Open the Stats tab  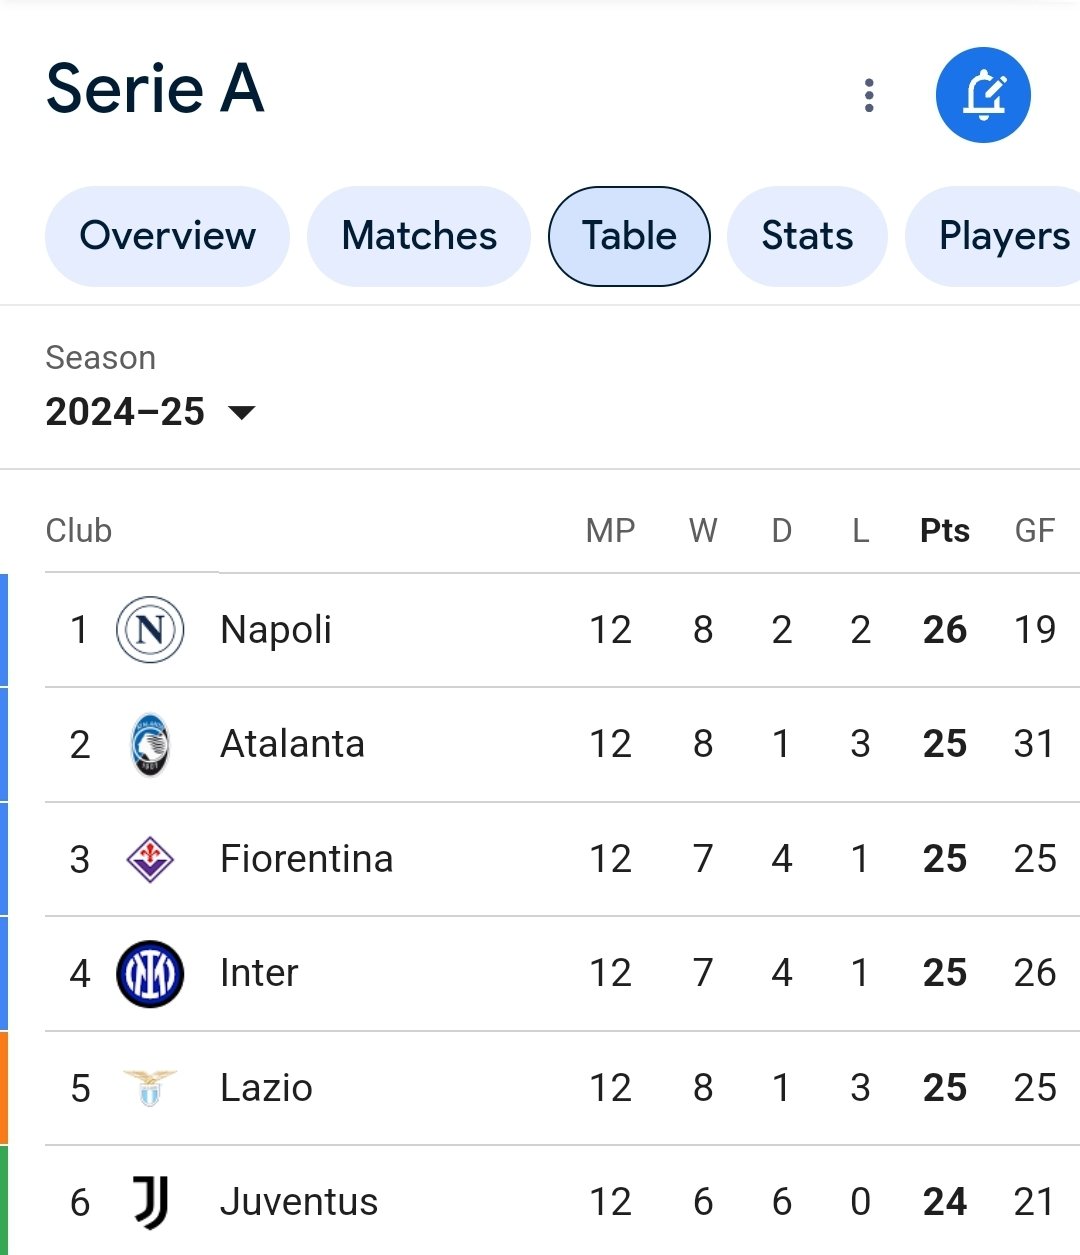coord(807,236)
